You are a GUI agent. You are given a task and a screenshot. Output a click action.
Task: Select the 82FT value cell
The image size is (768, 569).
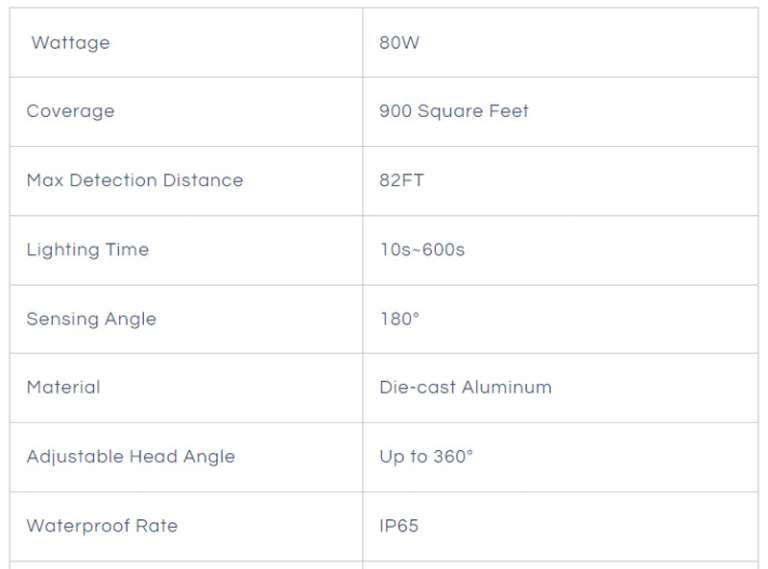(402, 180)
